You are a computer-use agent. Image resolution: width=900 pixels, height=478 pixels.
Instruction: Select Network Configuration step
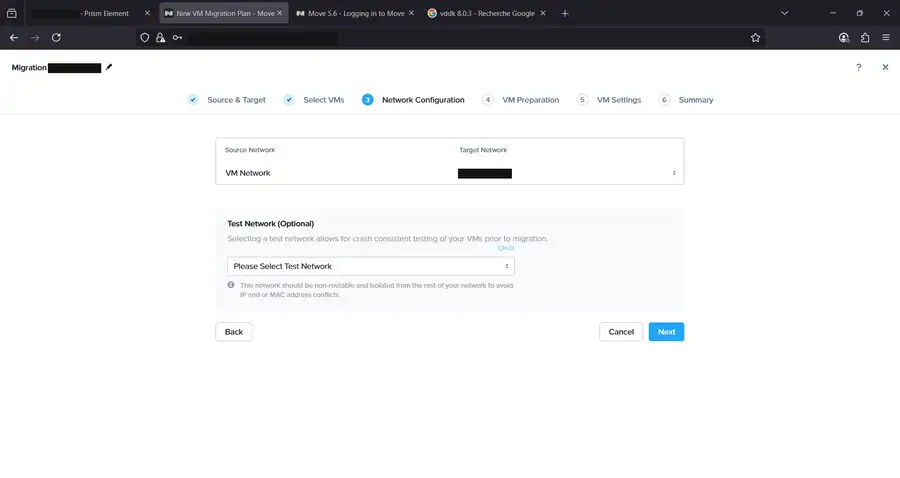coord(413,100)
